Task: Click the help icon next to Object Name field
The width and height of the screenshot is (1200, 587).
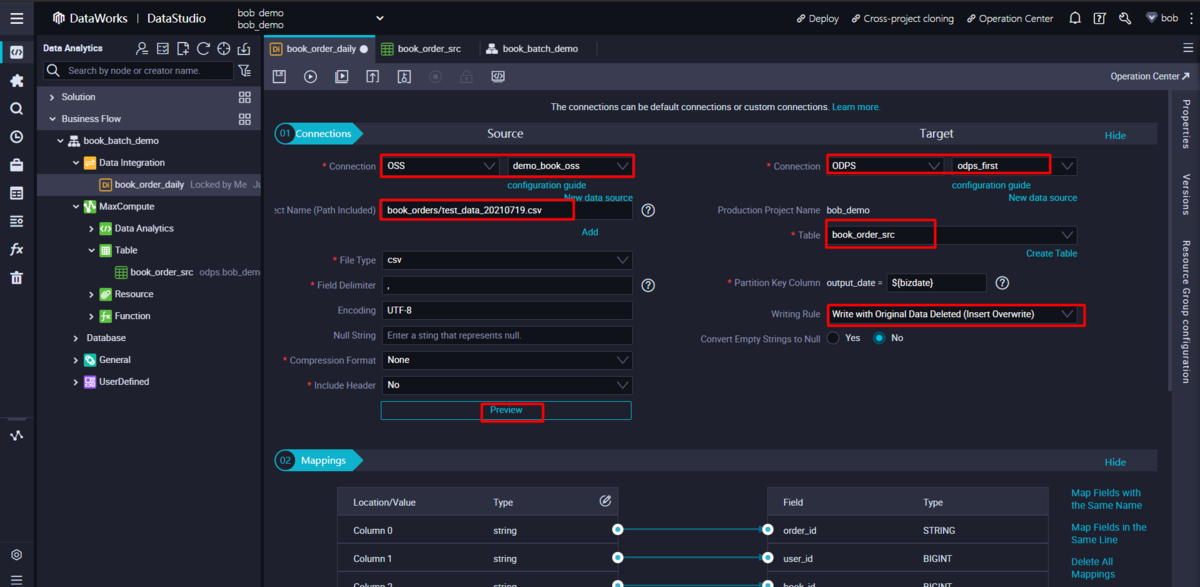Action: (x=648, y=210)
